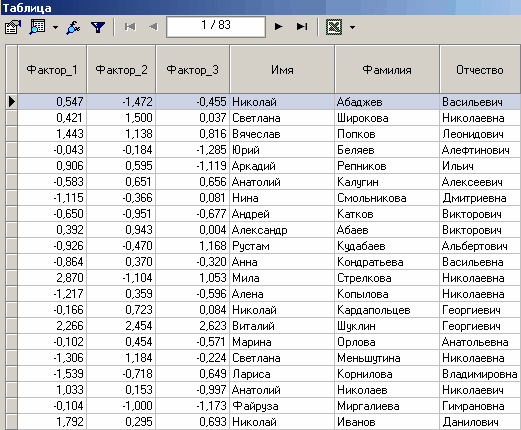Click the name Нина
This screenshot has height=430, width=521.
245,198
